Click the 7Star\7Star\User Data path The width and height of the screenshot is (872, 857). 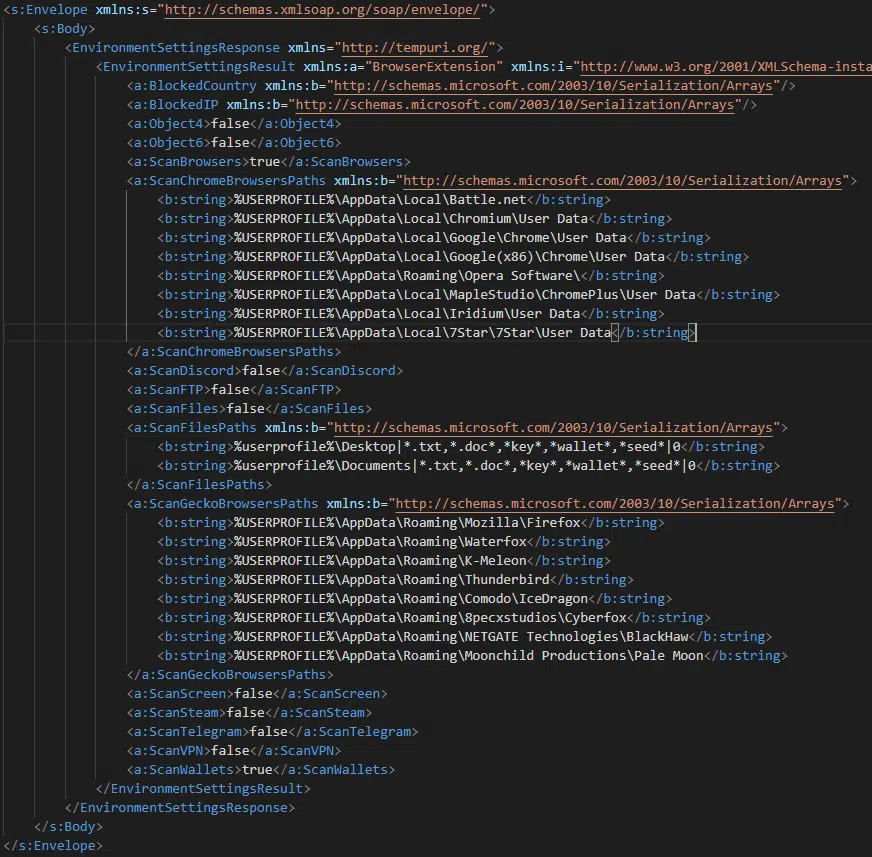423,333
